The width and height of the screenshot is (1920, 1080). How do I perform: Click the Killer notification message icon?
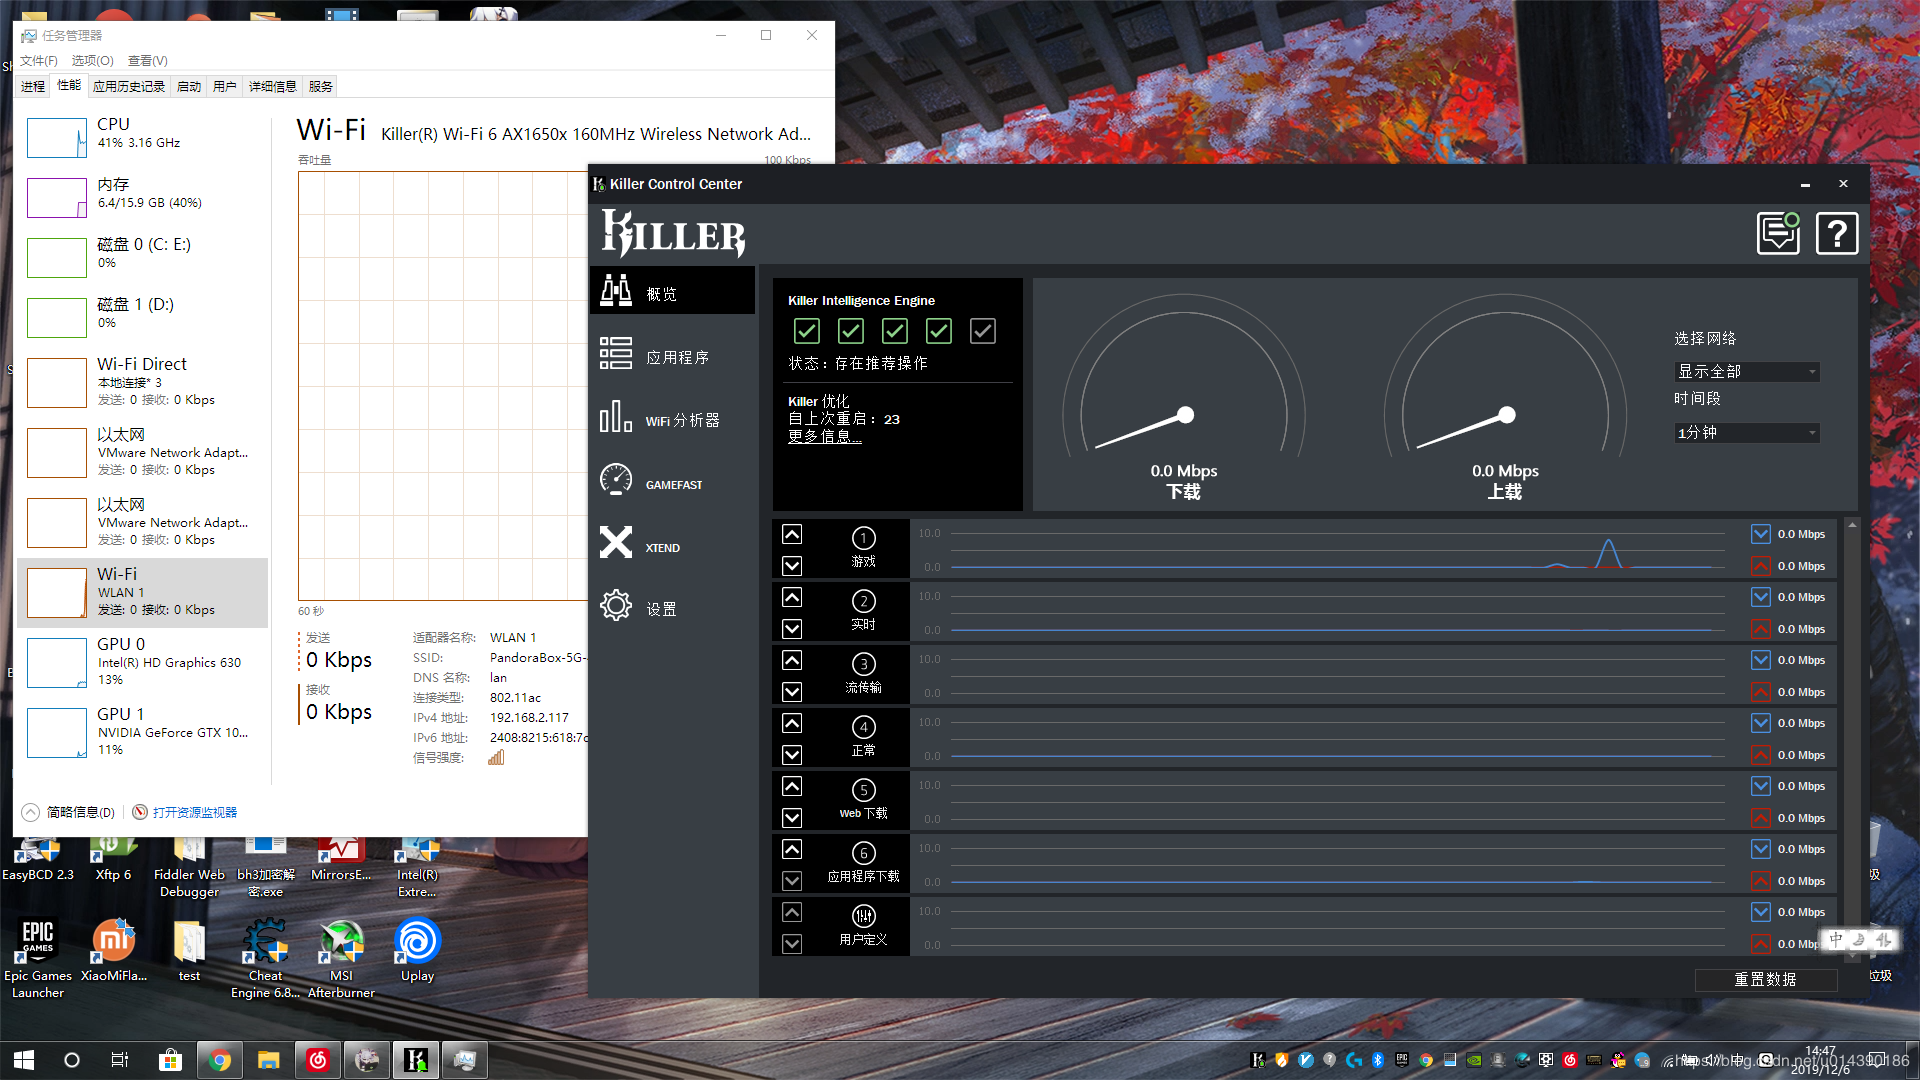pyautogui.click(x=1778, y=233)
